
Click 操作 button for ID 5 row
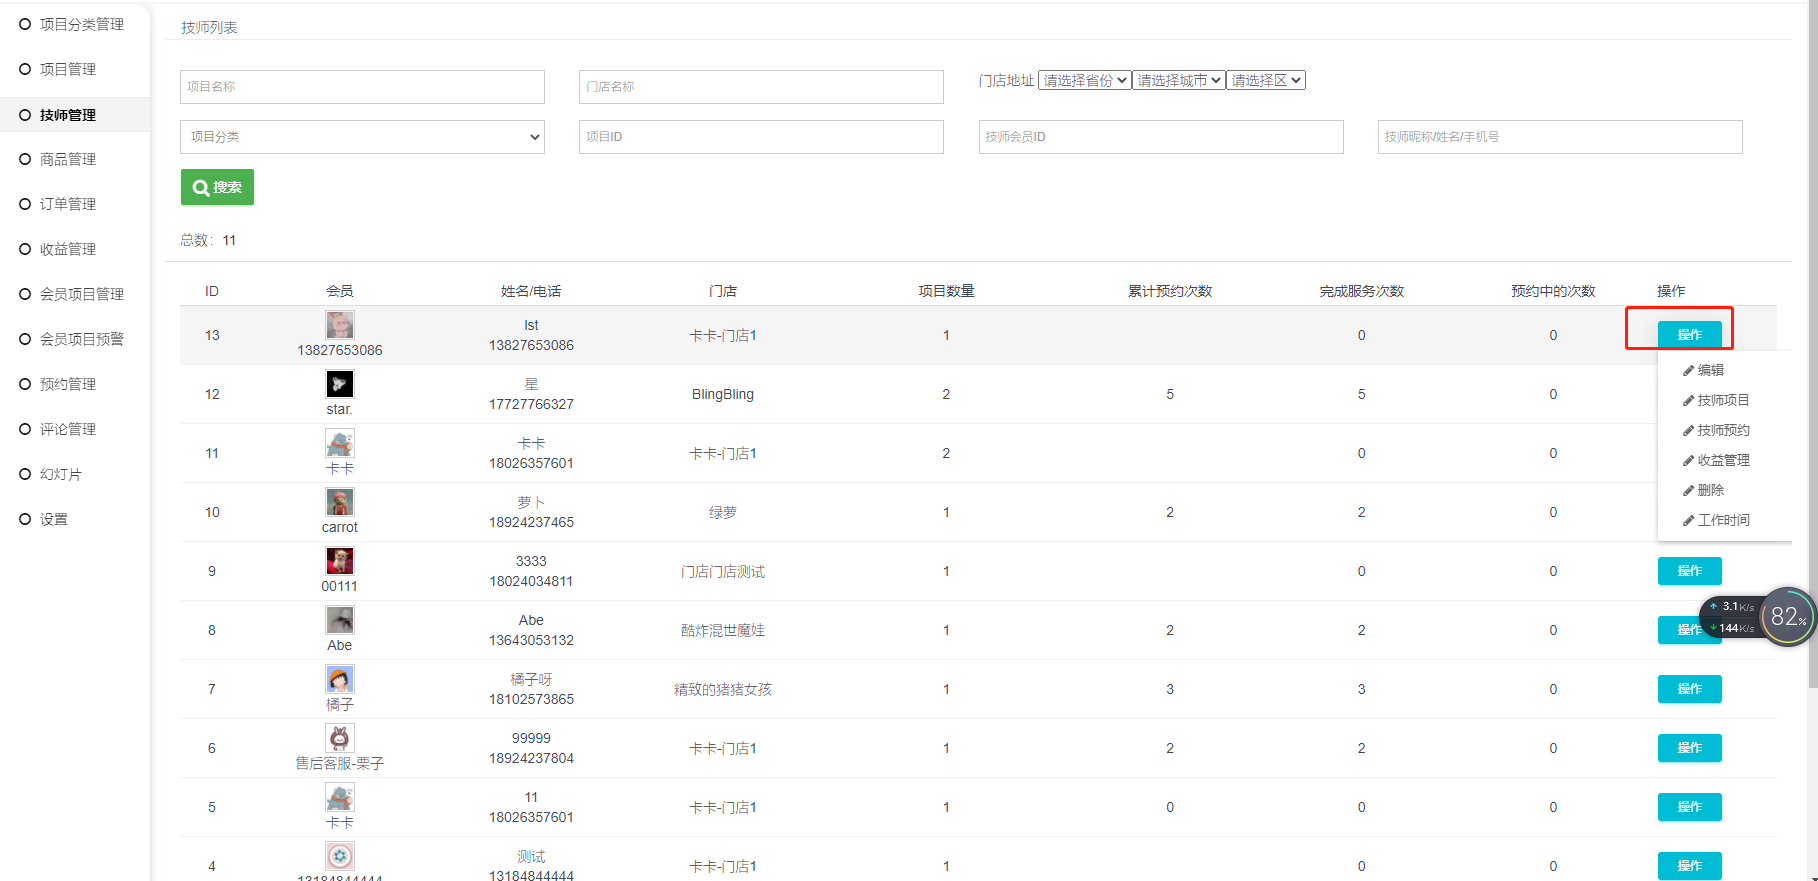point(1689,807)
